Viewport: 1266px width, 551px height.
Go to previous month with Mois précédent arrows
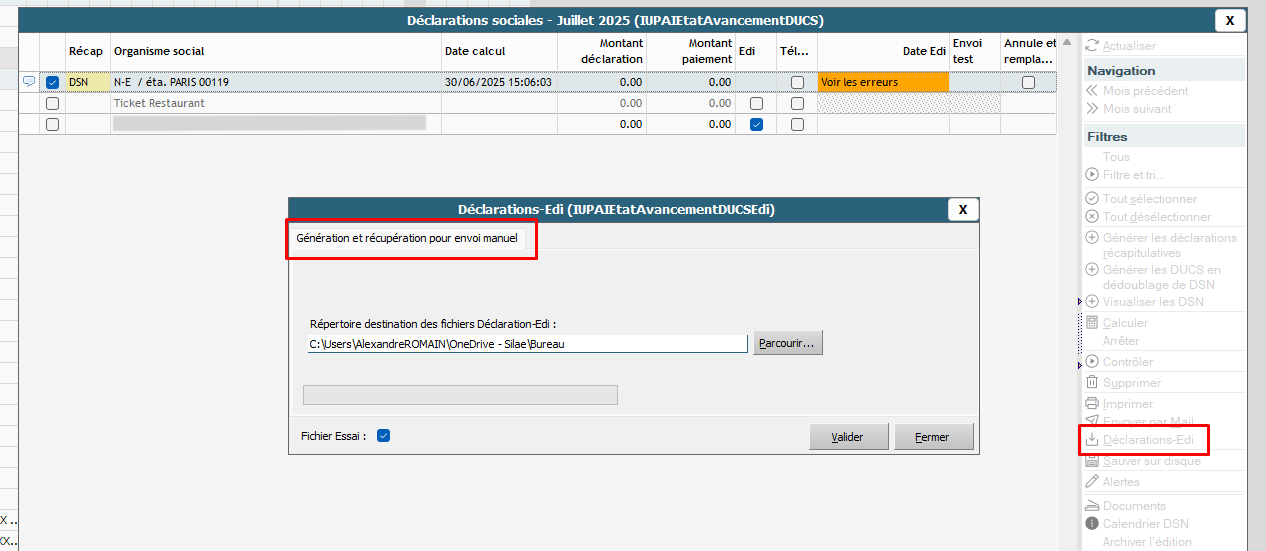click(1092, 91)
